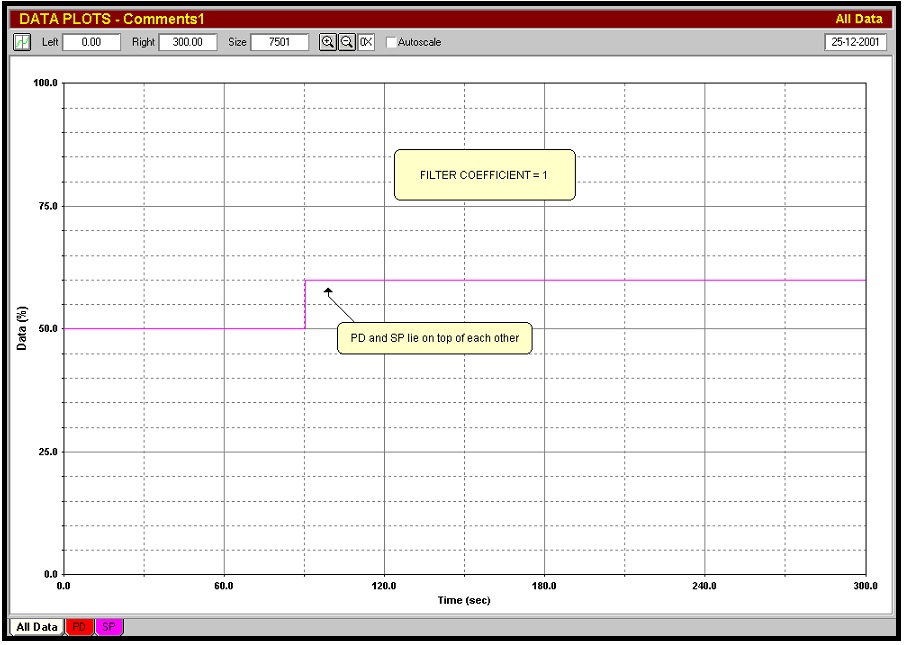Click the All Data label in title bar
Viewport: 904px width, 645px height.
click(x=862, y=17)
